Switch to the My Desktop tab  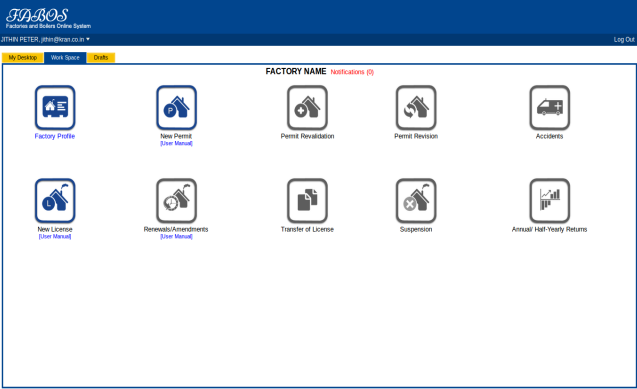[23, 58]
